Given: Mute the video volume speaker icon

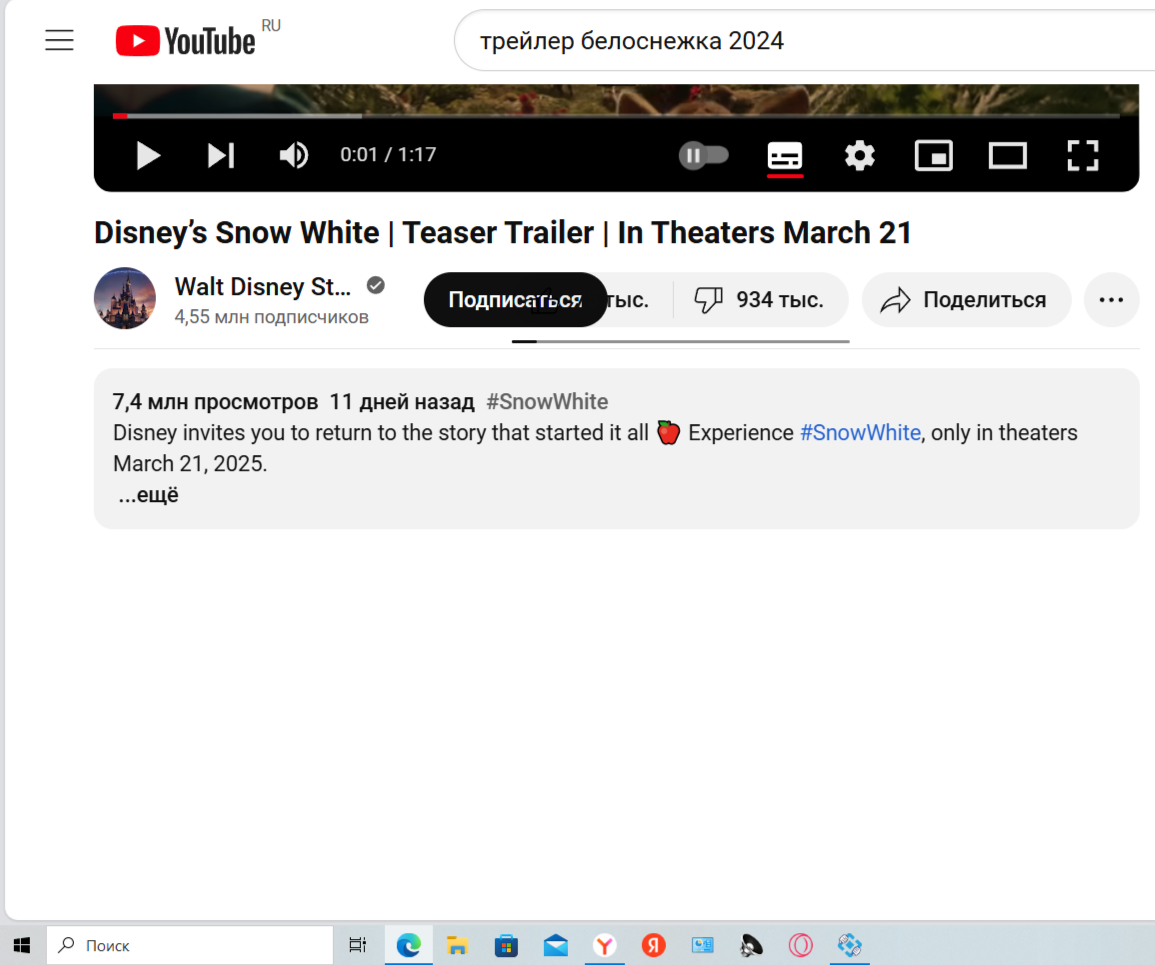Looking at the screenshot, I should (x=293, y=155).
